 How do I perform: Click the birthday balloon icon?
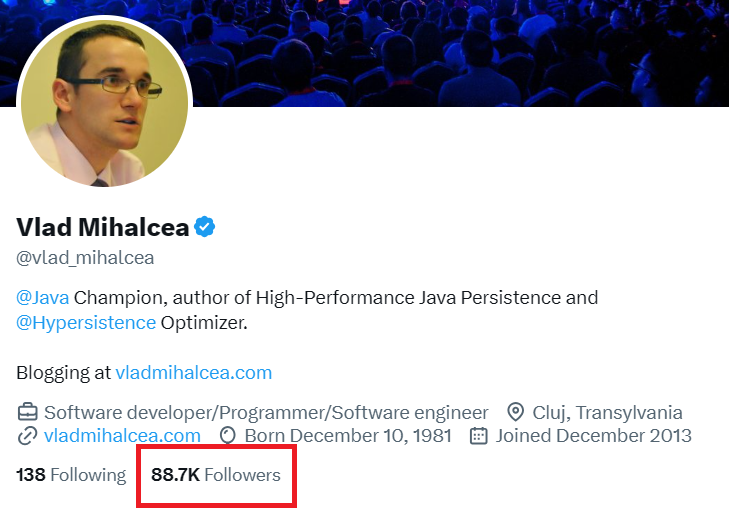(x=228, y=436)
